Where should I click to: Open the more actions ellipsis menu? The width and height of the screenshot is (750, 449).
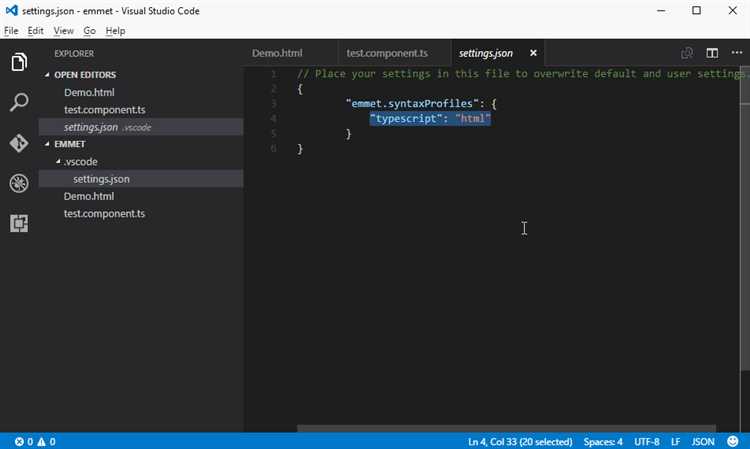coord(737,53)
